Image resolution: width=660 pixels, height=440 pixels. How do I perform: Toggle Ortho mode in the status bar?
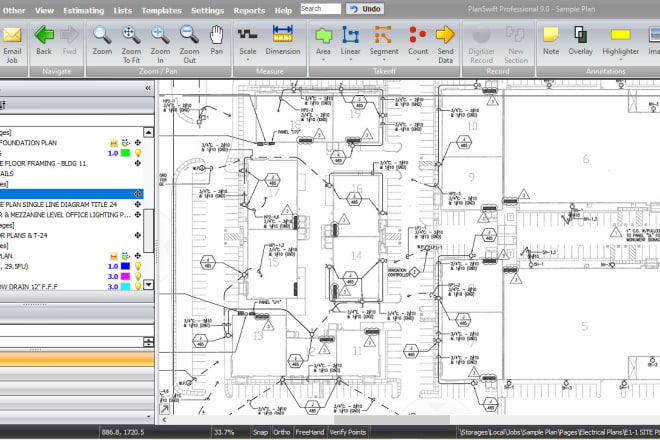click(282, 432)
